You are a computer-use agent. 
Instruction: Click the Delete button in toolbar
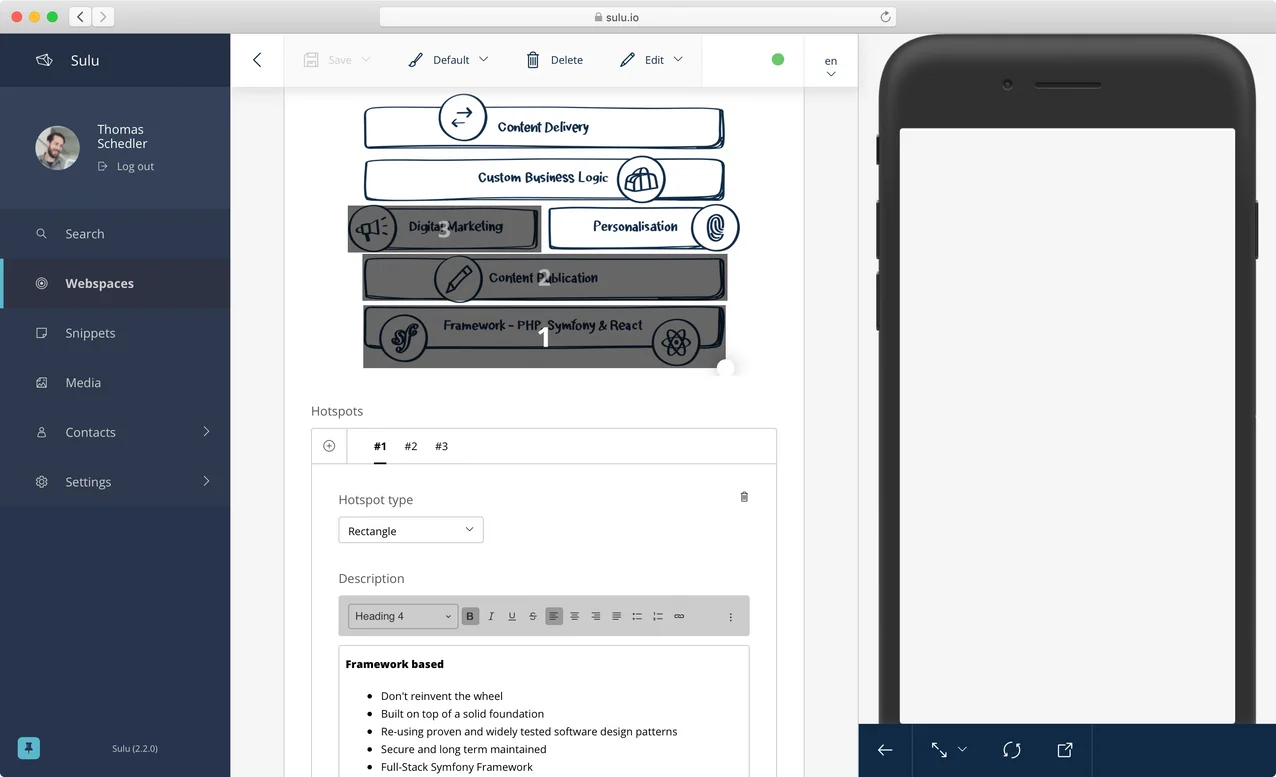tap(555, 60)
